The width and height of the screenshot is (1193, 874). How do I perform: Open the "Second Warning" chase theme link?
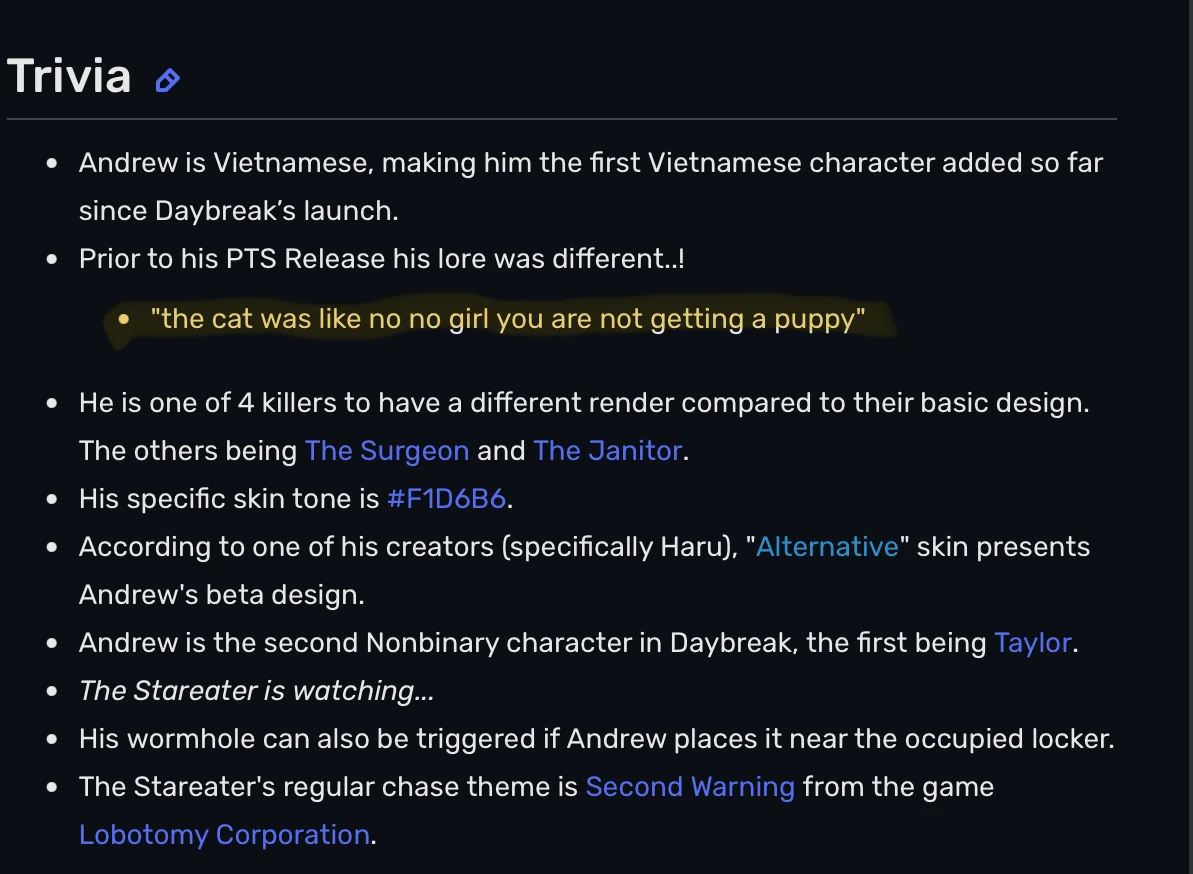[691, 787]
